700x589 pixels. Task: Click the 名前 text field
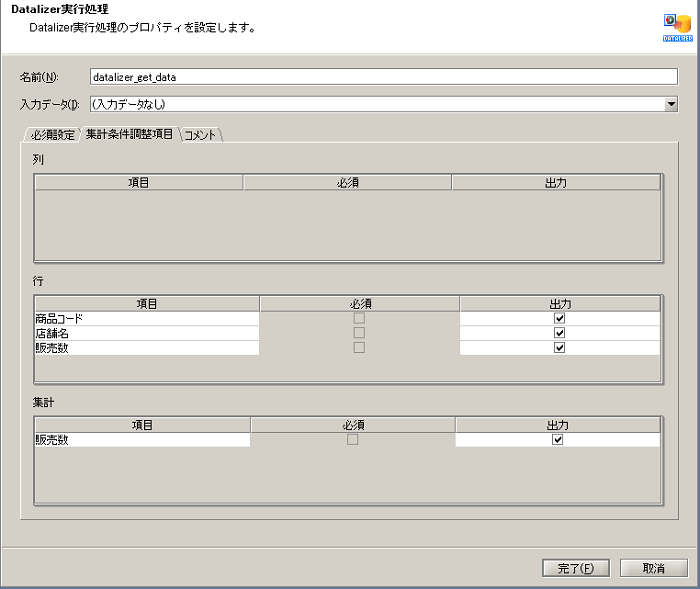point(382,77)
